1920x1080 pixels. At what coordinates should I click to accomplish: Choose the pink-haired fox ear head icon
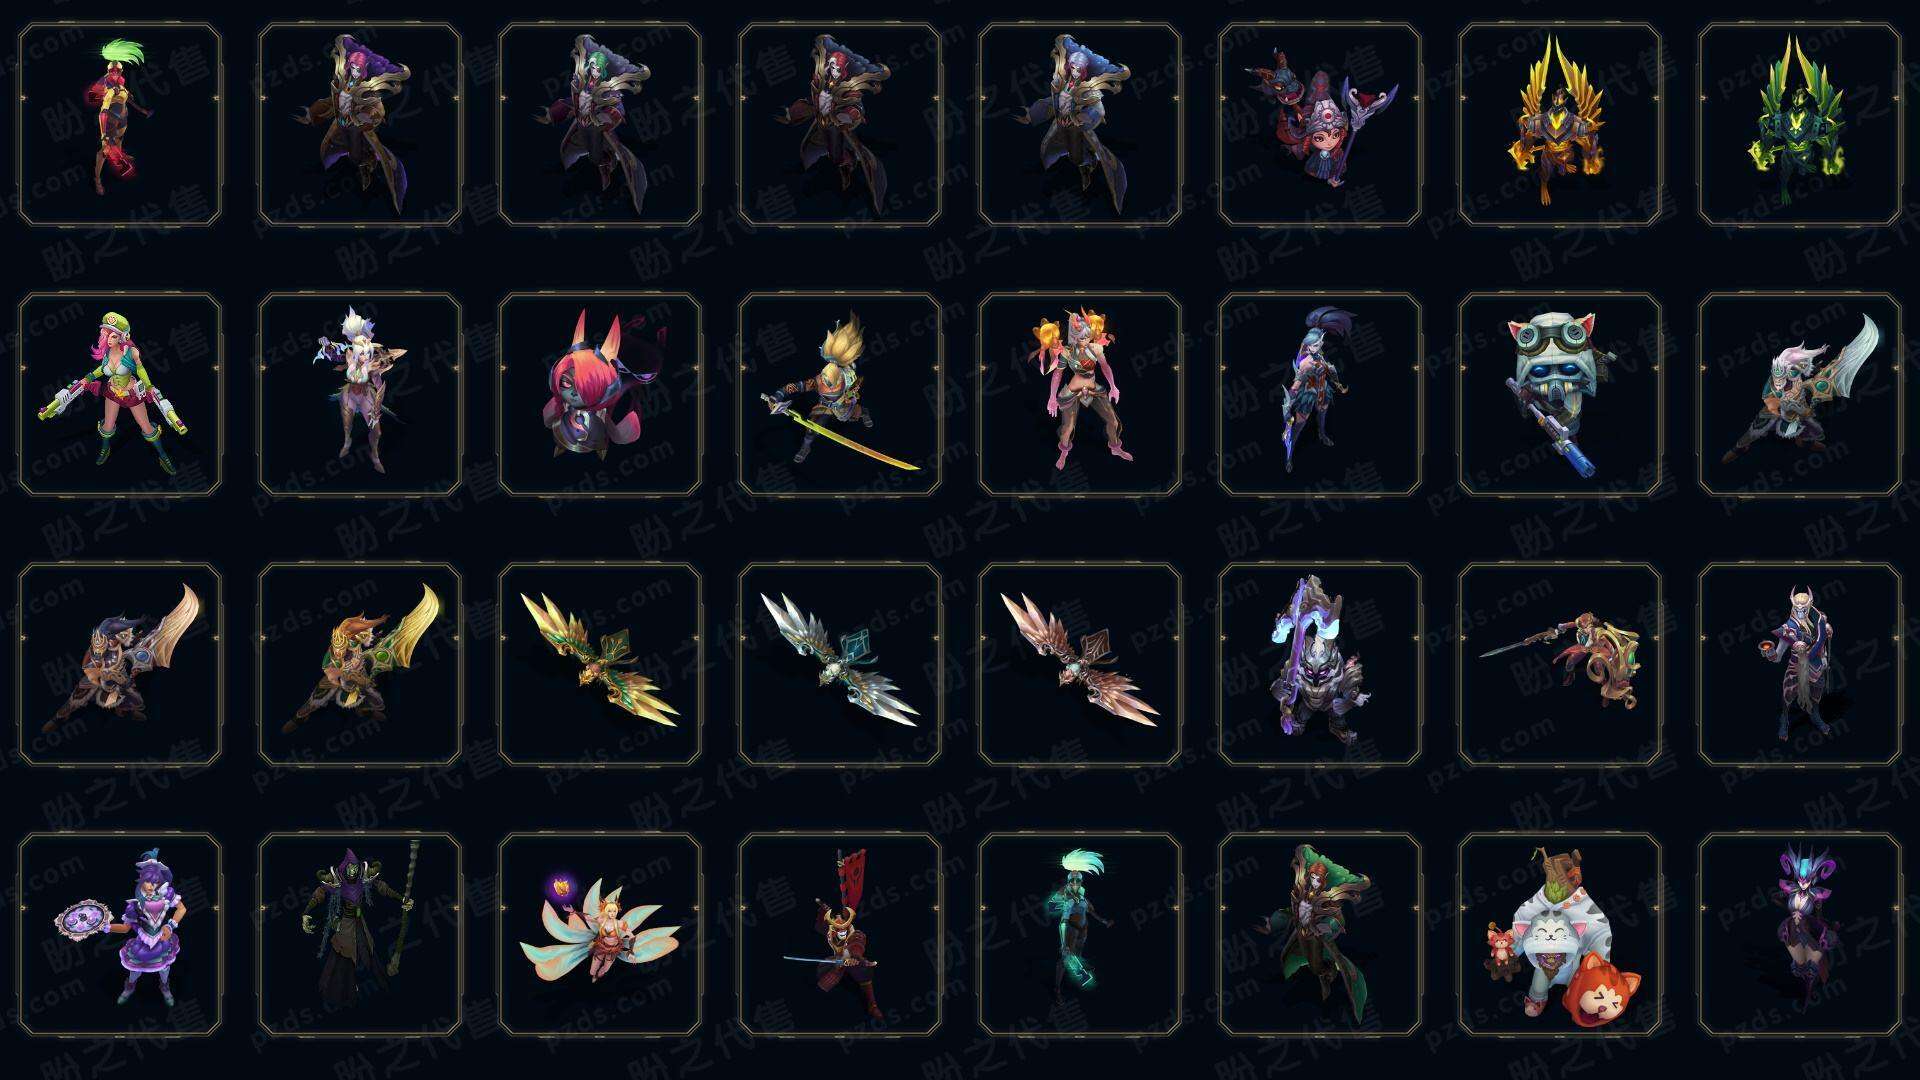click(x=600, y=395)
